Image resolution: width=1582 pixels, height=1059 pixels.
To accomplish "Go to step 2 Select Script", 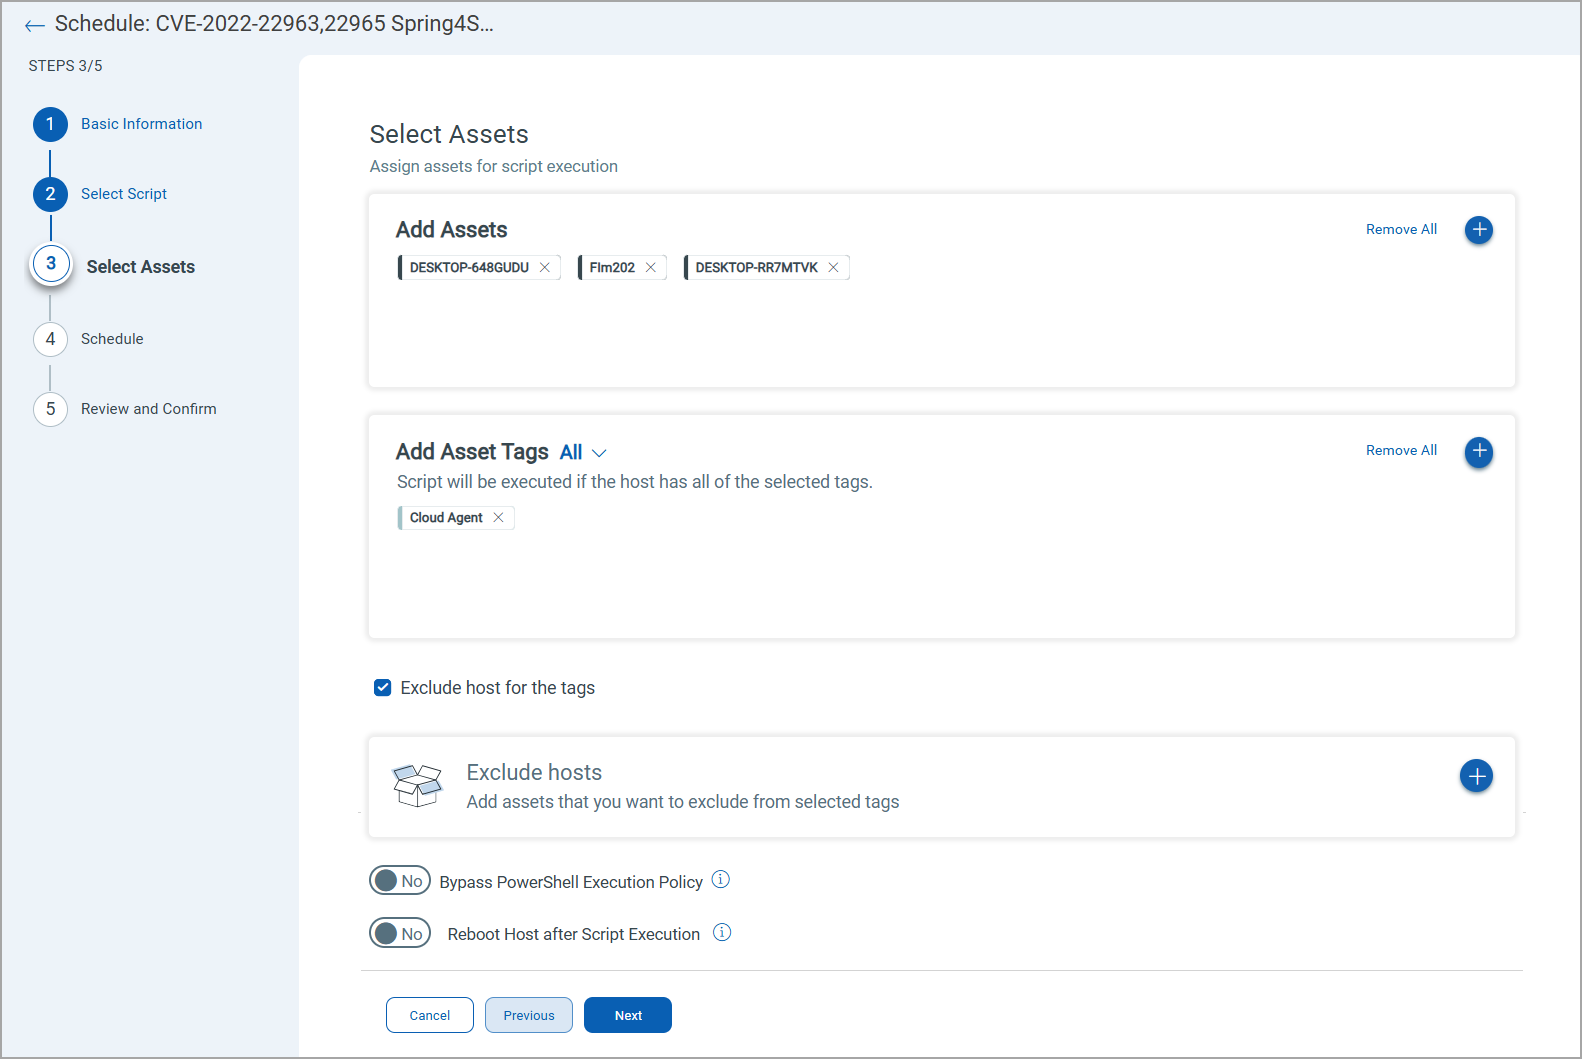I will pos(124,194).
